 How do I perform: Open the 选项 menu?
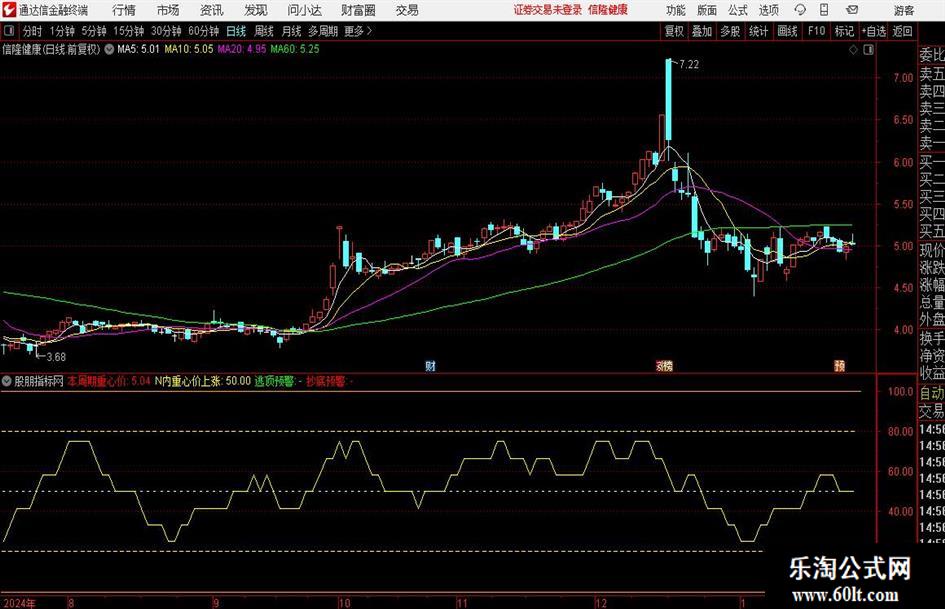click(768, 10)
